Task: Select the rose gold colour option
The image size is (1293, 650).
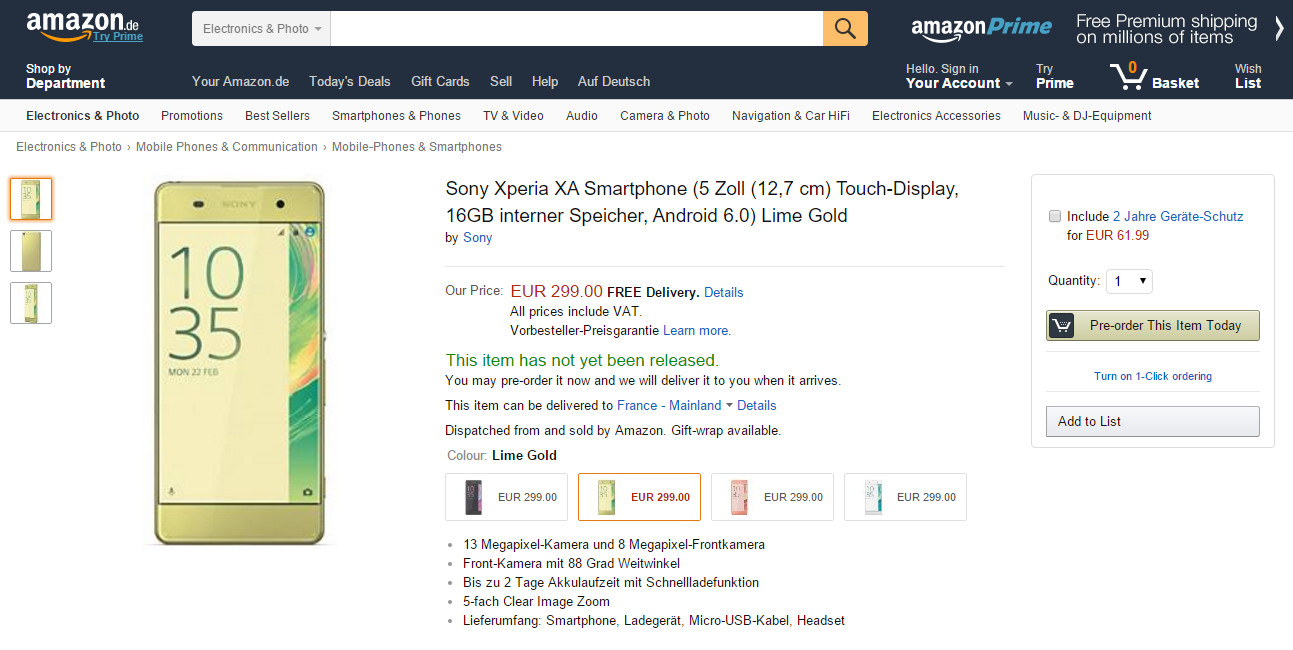Action: point(772,497)
